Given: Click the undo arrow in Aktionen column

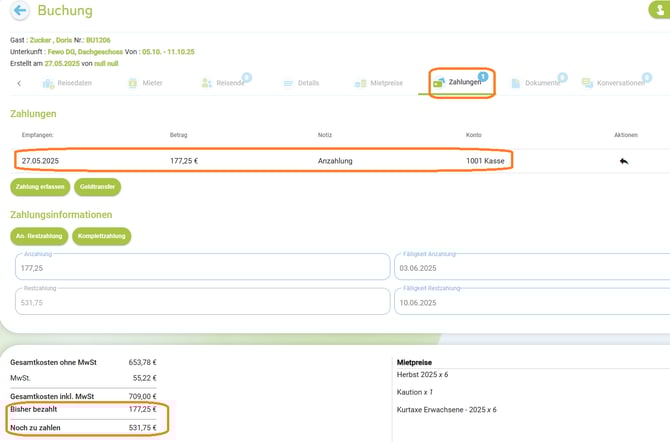Looking at the screenshot, I should (624, 161).
